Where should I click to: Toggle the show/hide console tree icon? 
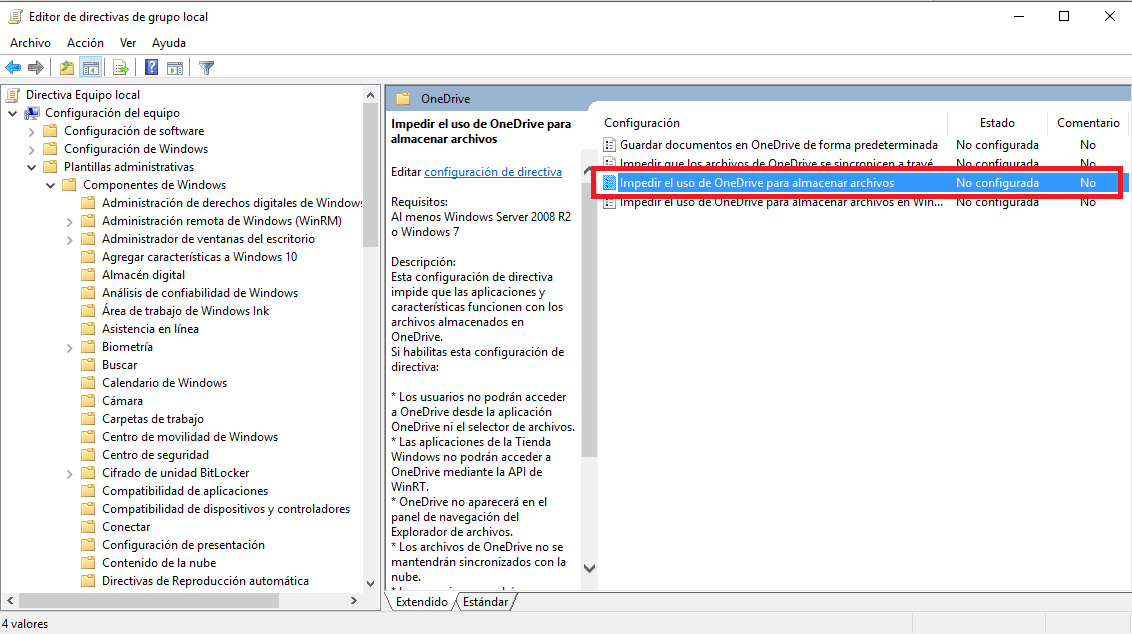click(91, 68)
